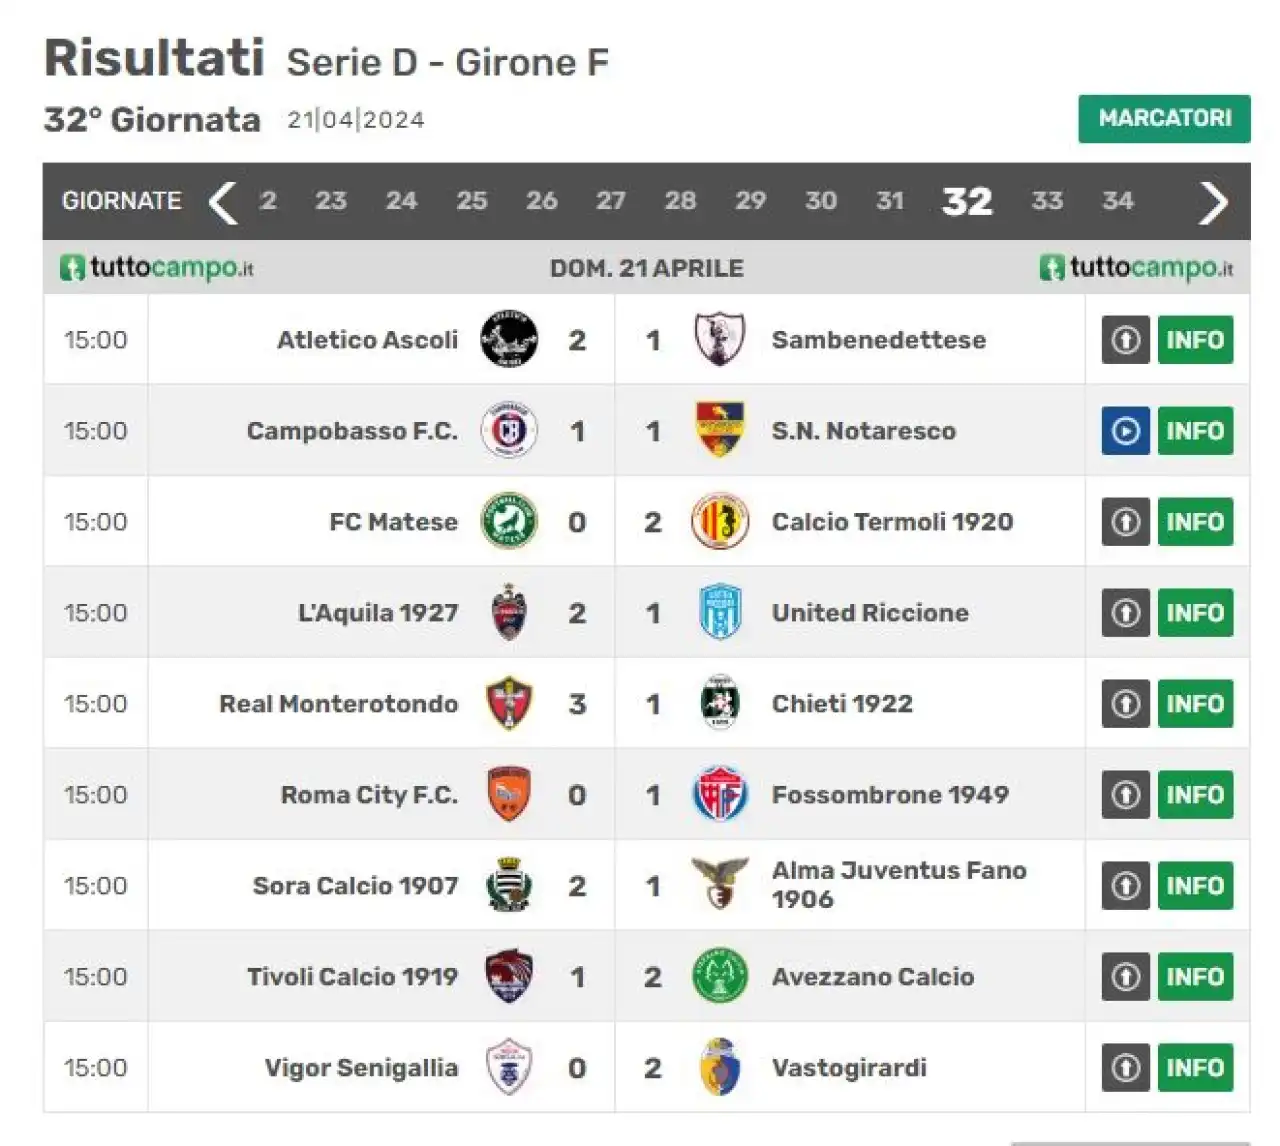
Task: Click grey arrow icon on Vigor Senigallia row
Action: click(1125, 1067)
